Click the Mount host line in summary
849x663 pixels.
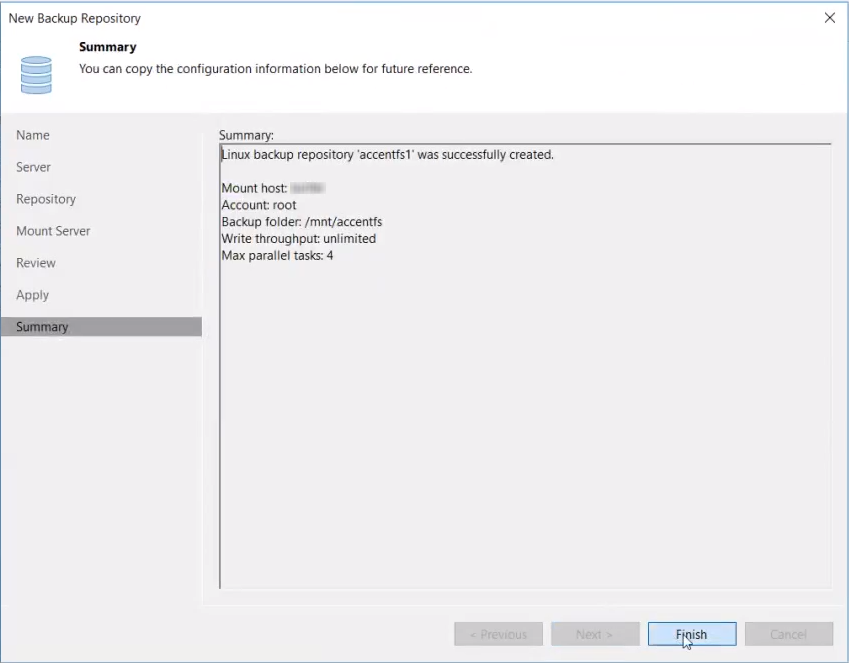273,188
